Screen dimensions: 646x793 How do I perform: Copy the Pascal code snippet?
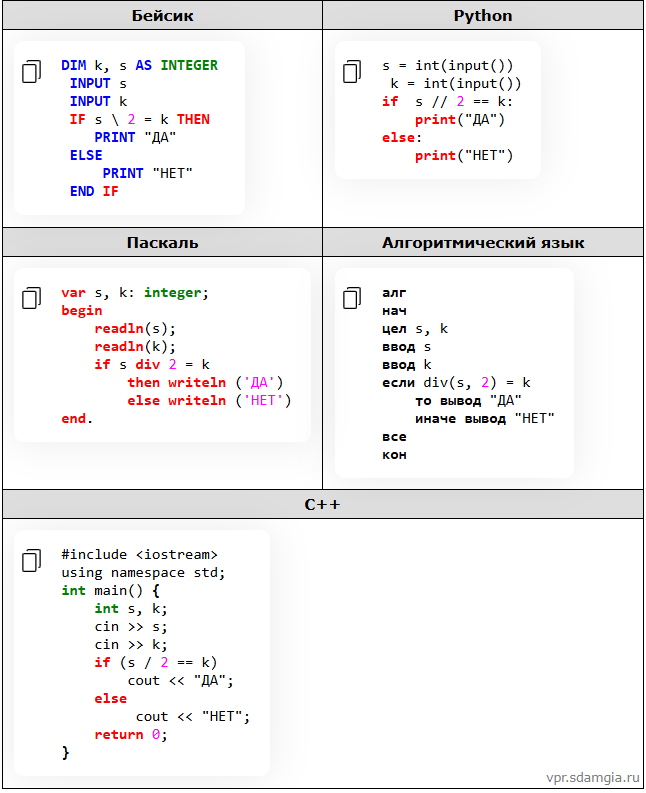tap(32, 298)
